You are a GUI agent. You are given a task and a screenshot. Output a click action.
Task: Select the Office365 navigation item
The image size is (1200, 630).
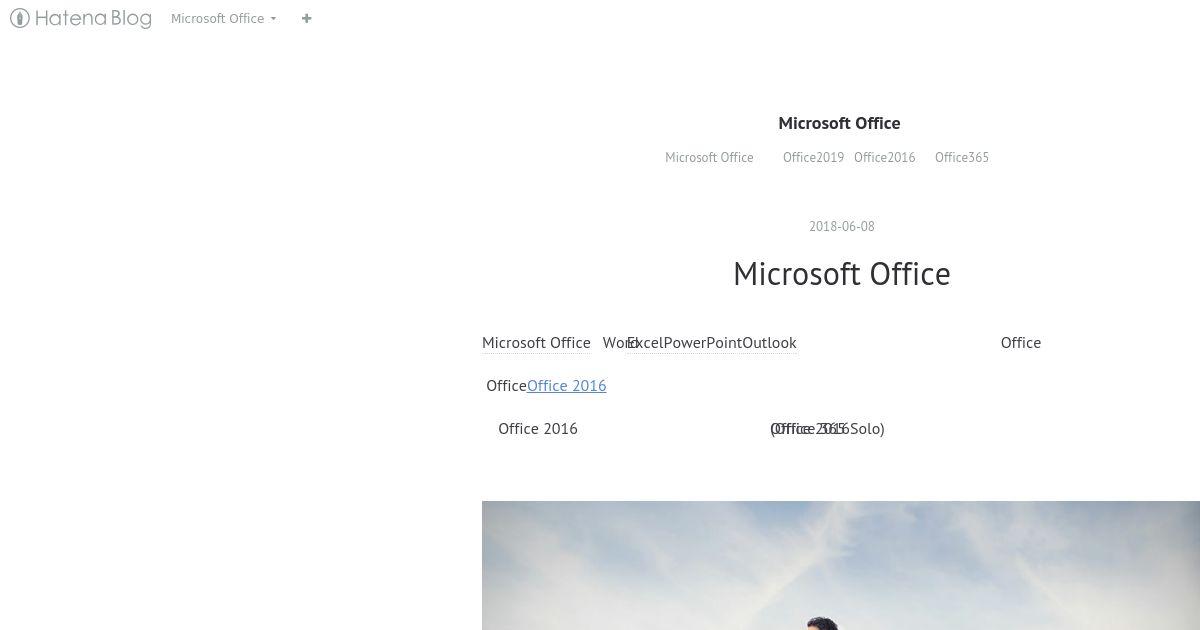click(x=962, y=157)
